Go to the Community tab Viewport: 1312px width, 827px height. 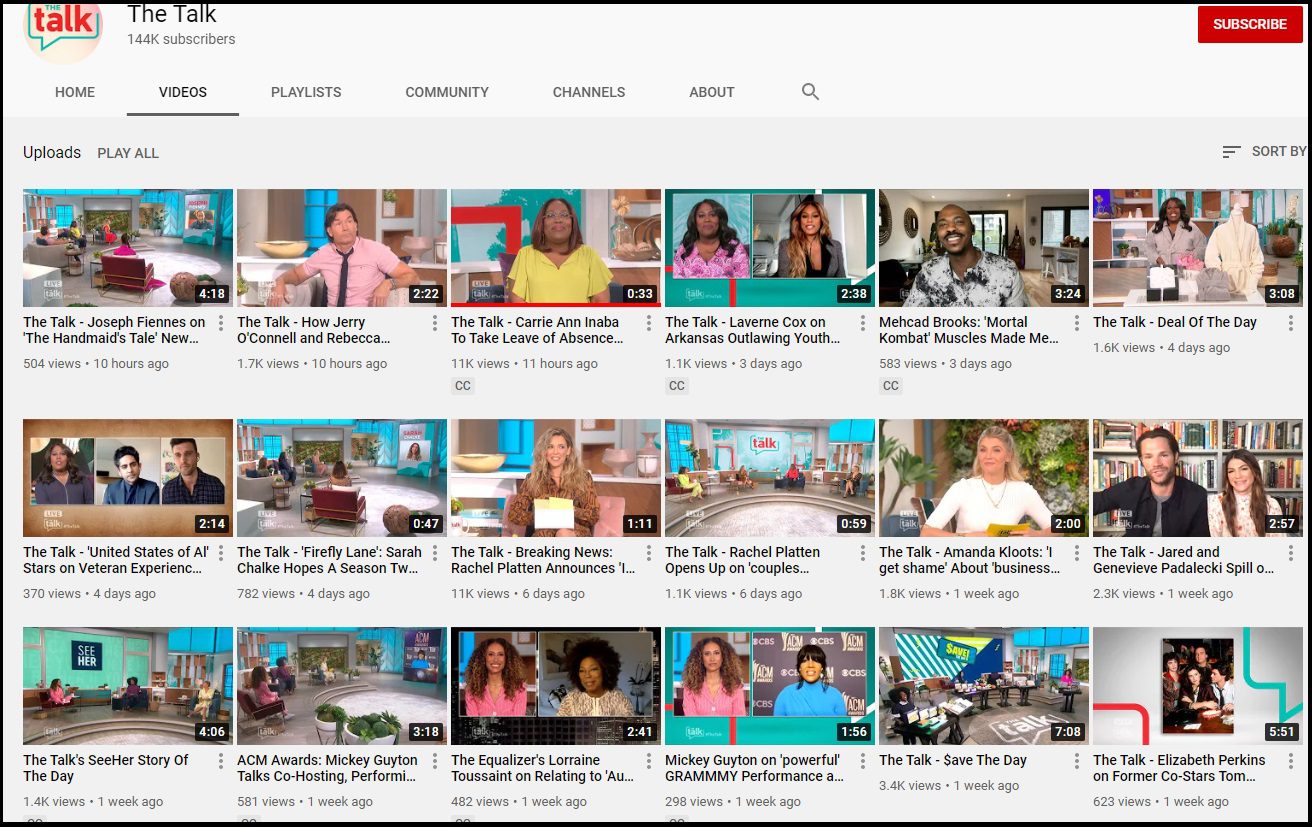(447, 92)
